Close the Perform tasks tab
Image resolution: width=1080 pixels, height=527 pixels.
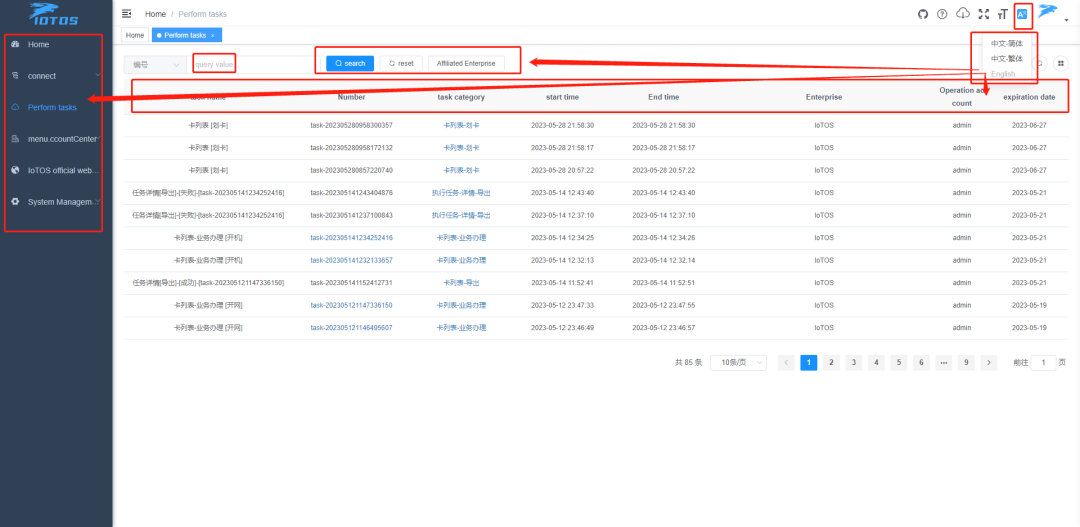(x=213, y=36)
